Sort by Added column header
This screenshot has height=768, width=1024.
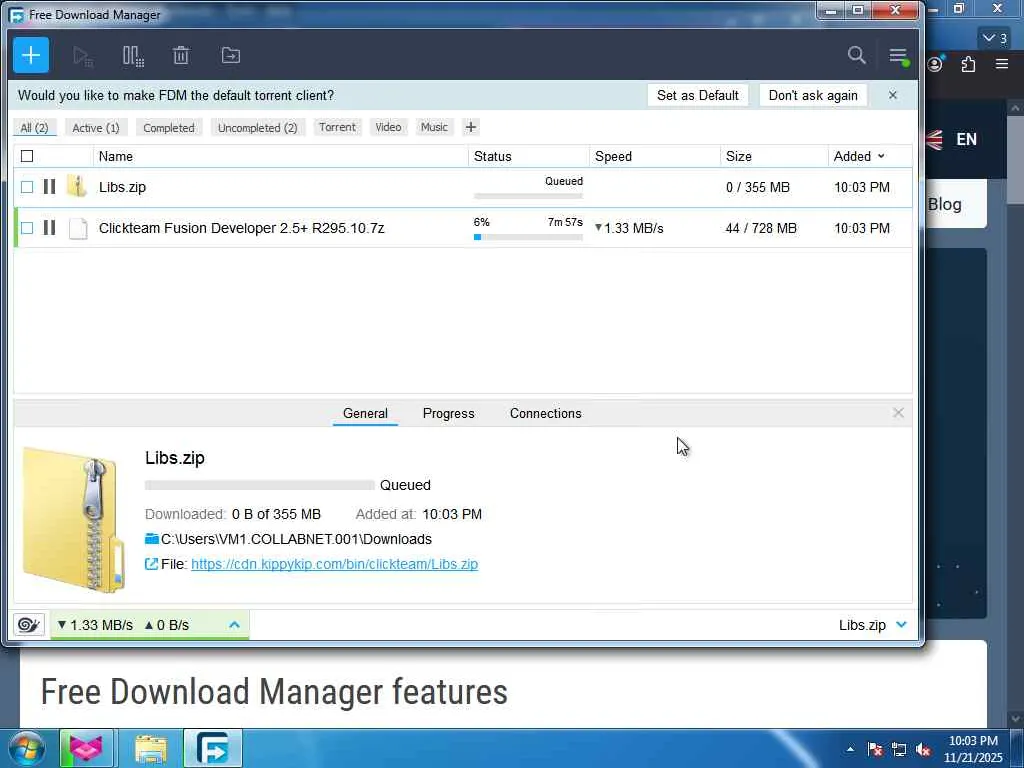pos(859,156)
